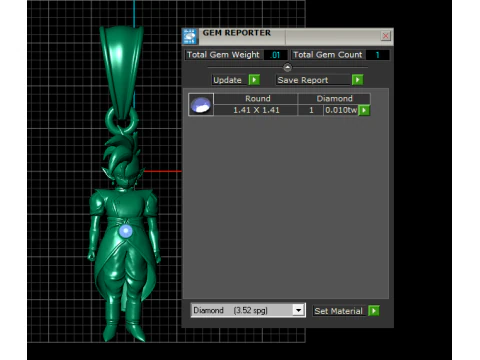The image size is (480, 360).
Task: Click the Gem Reporter logo icon
Action: (190, 36)
